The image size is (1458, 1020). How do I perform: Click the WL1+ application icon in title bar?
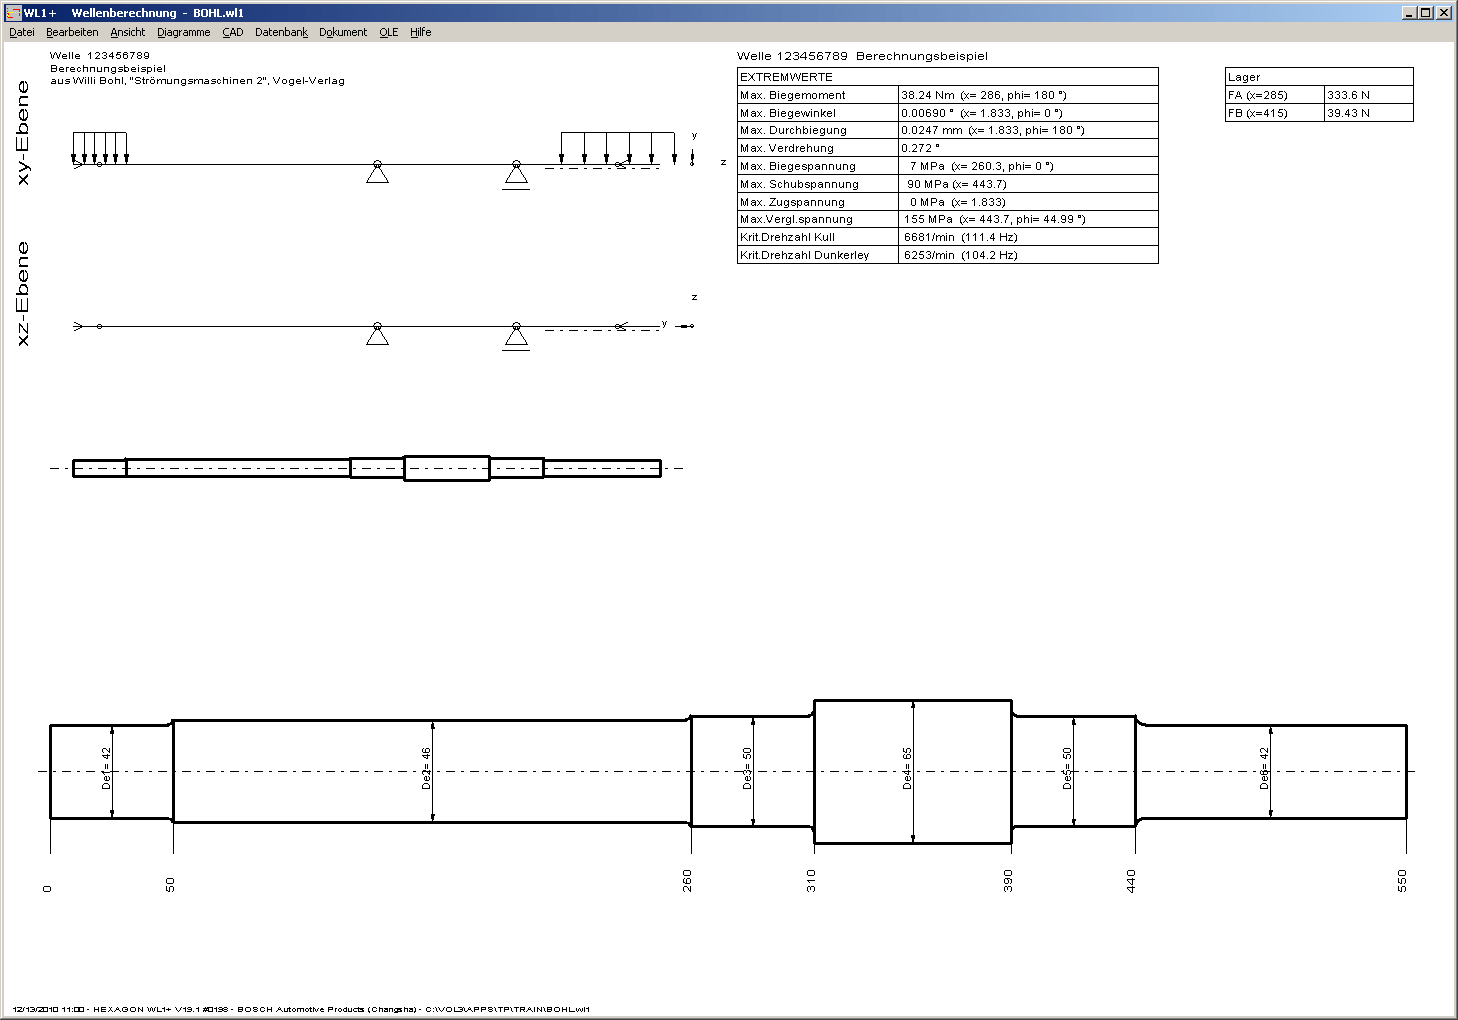click(12, 12)
